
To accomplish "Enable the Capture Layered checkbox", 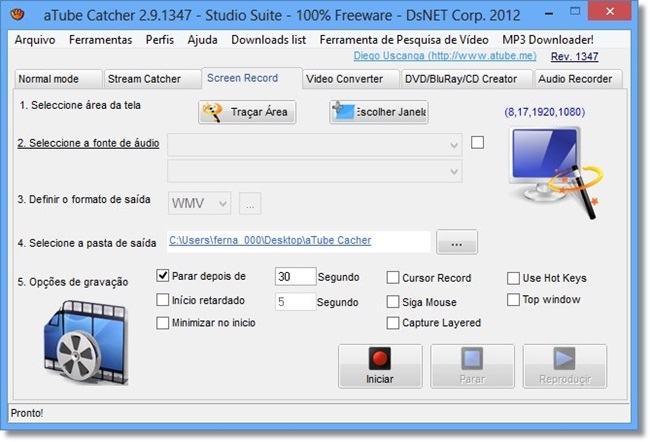I will click(393, 323).
